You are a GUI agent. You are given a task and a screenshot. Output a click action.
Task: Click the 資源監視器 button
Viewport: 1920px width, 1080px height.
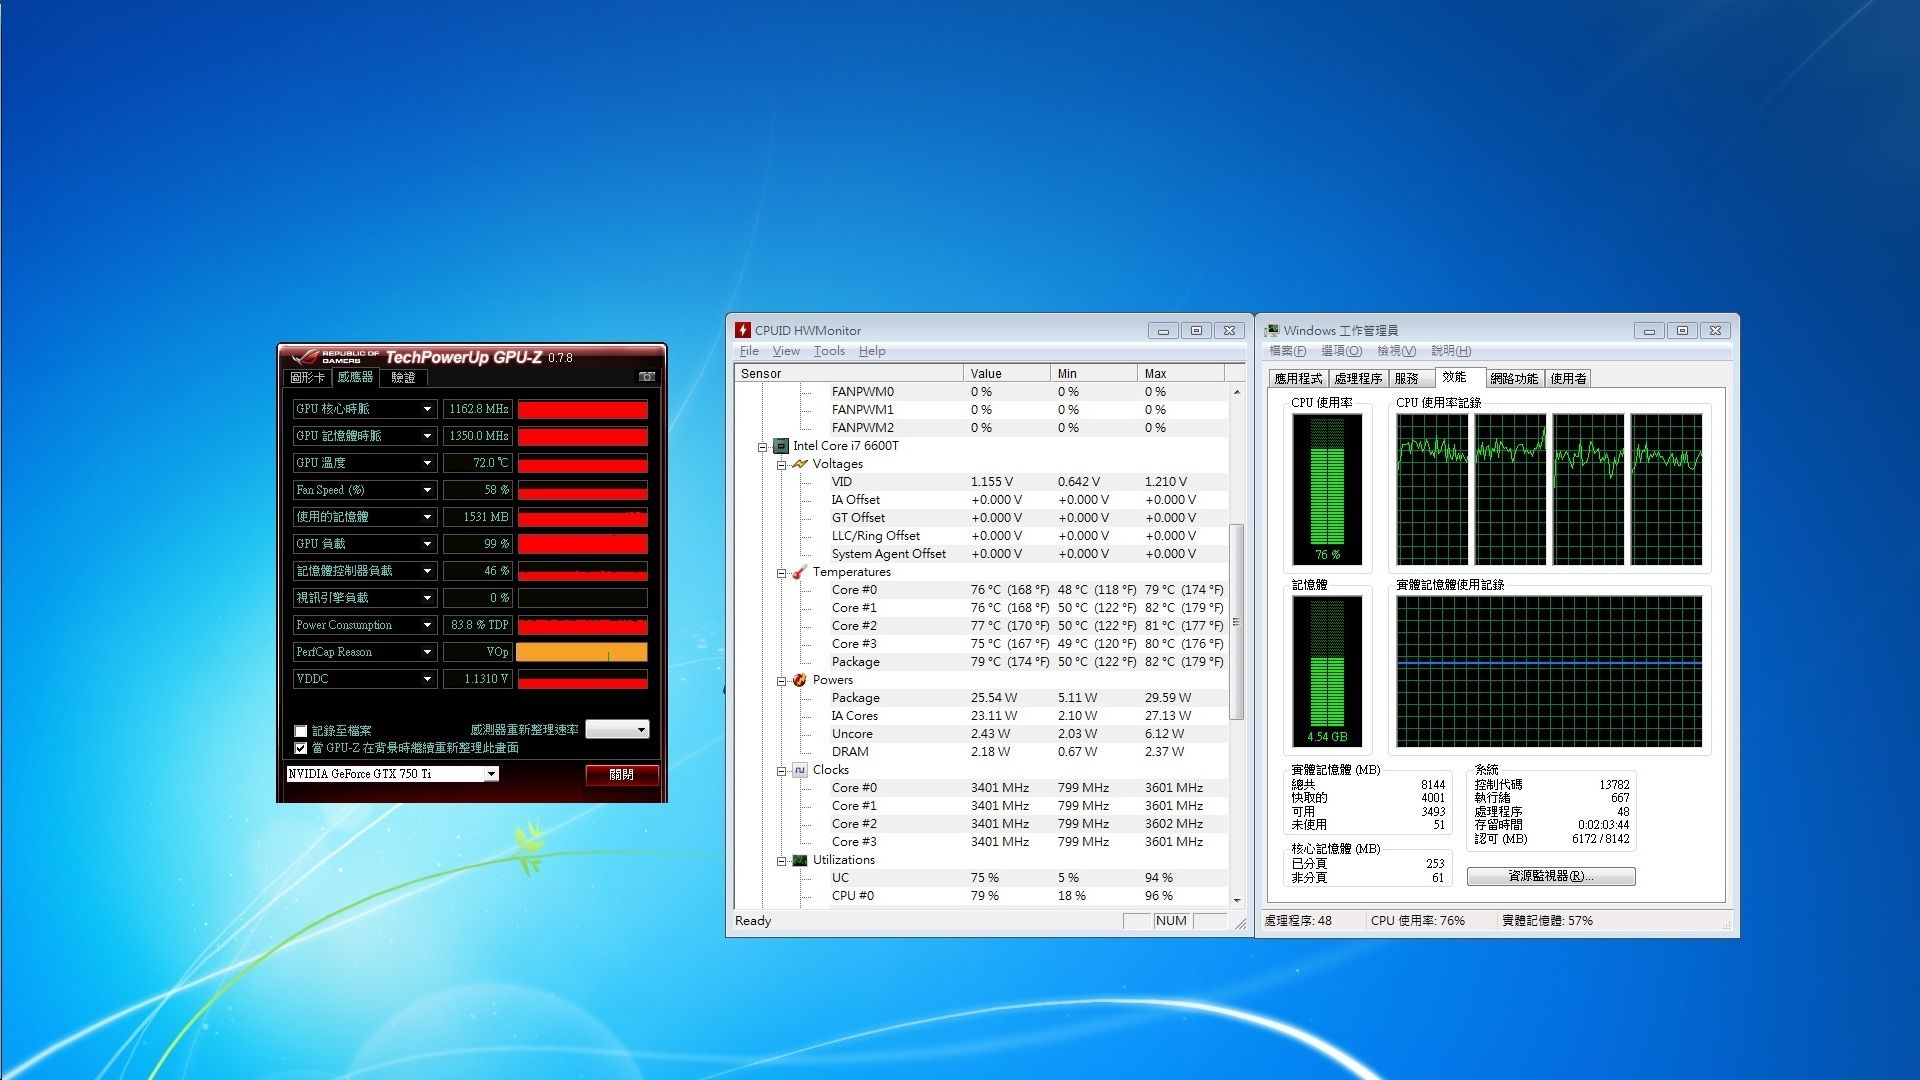tap(1551, 876)
